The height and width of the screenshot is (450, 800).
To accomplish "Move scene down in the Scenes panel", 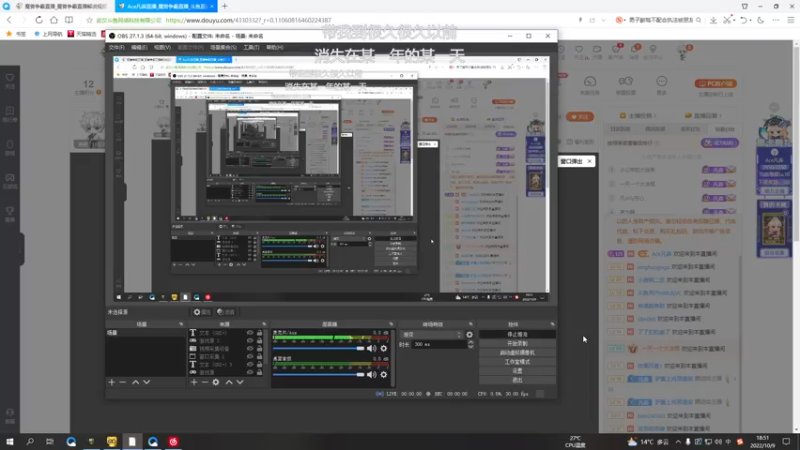I will [x=146, y=382].
